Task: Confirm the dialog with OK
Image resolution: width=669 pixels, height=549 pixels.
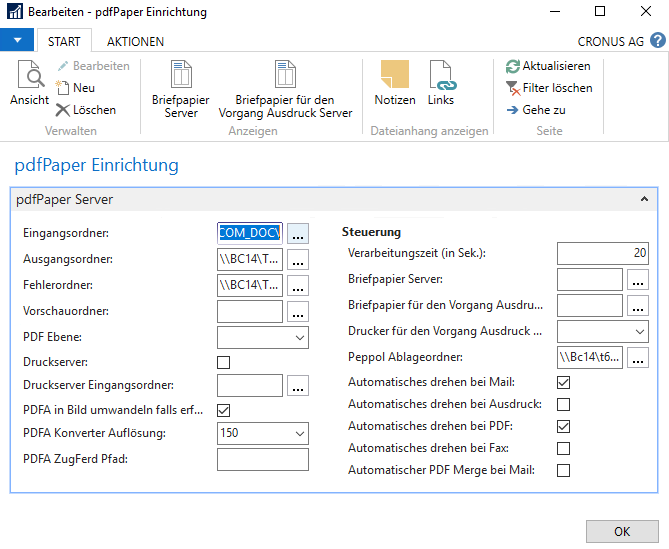Action: tap(622, 532)
